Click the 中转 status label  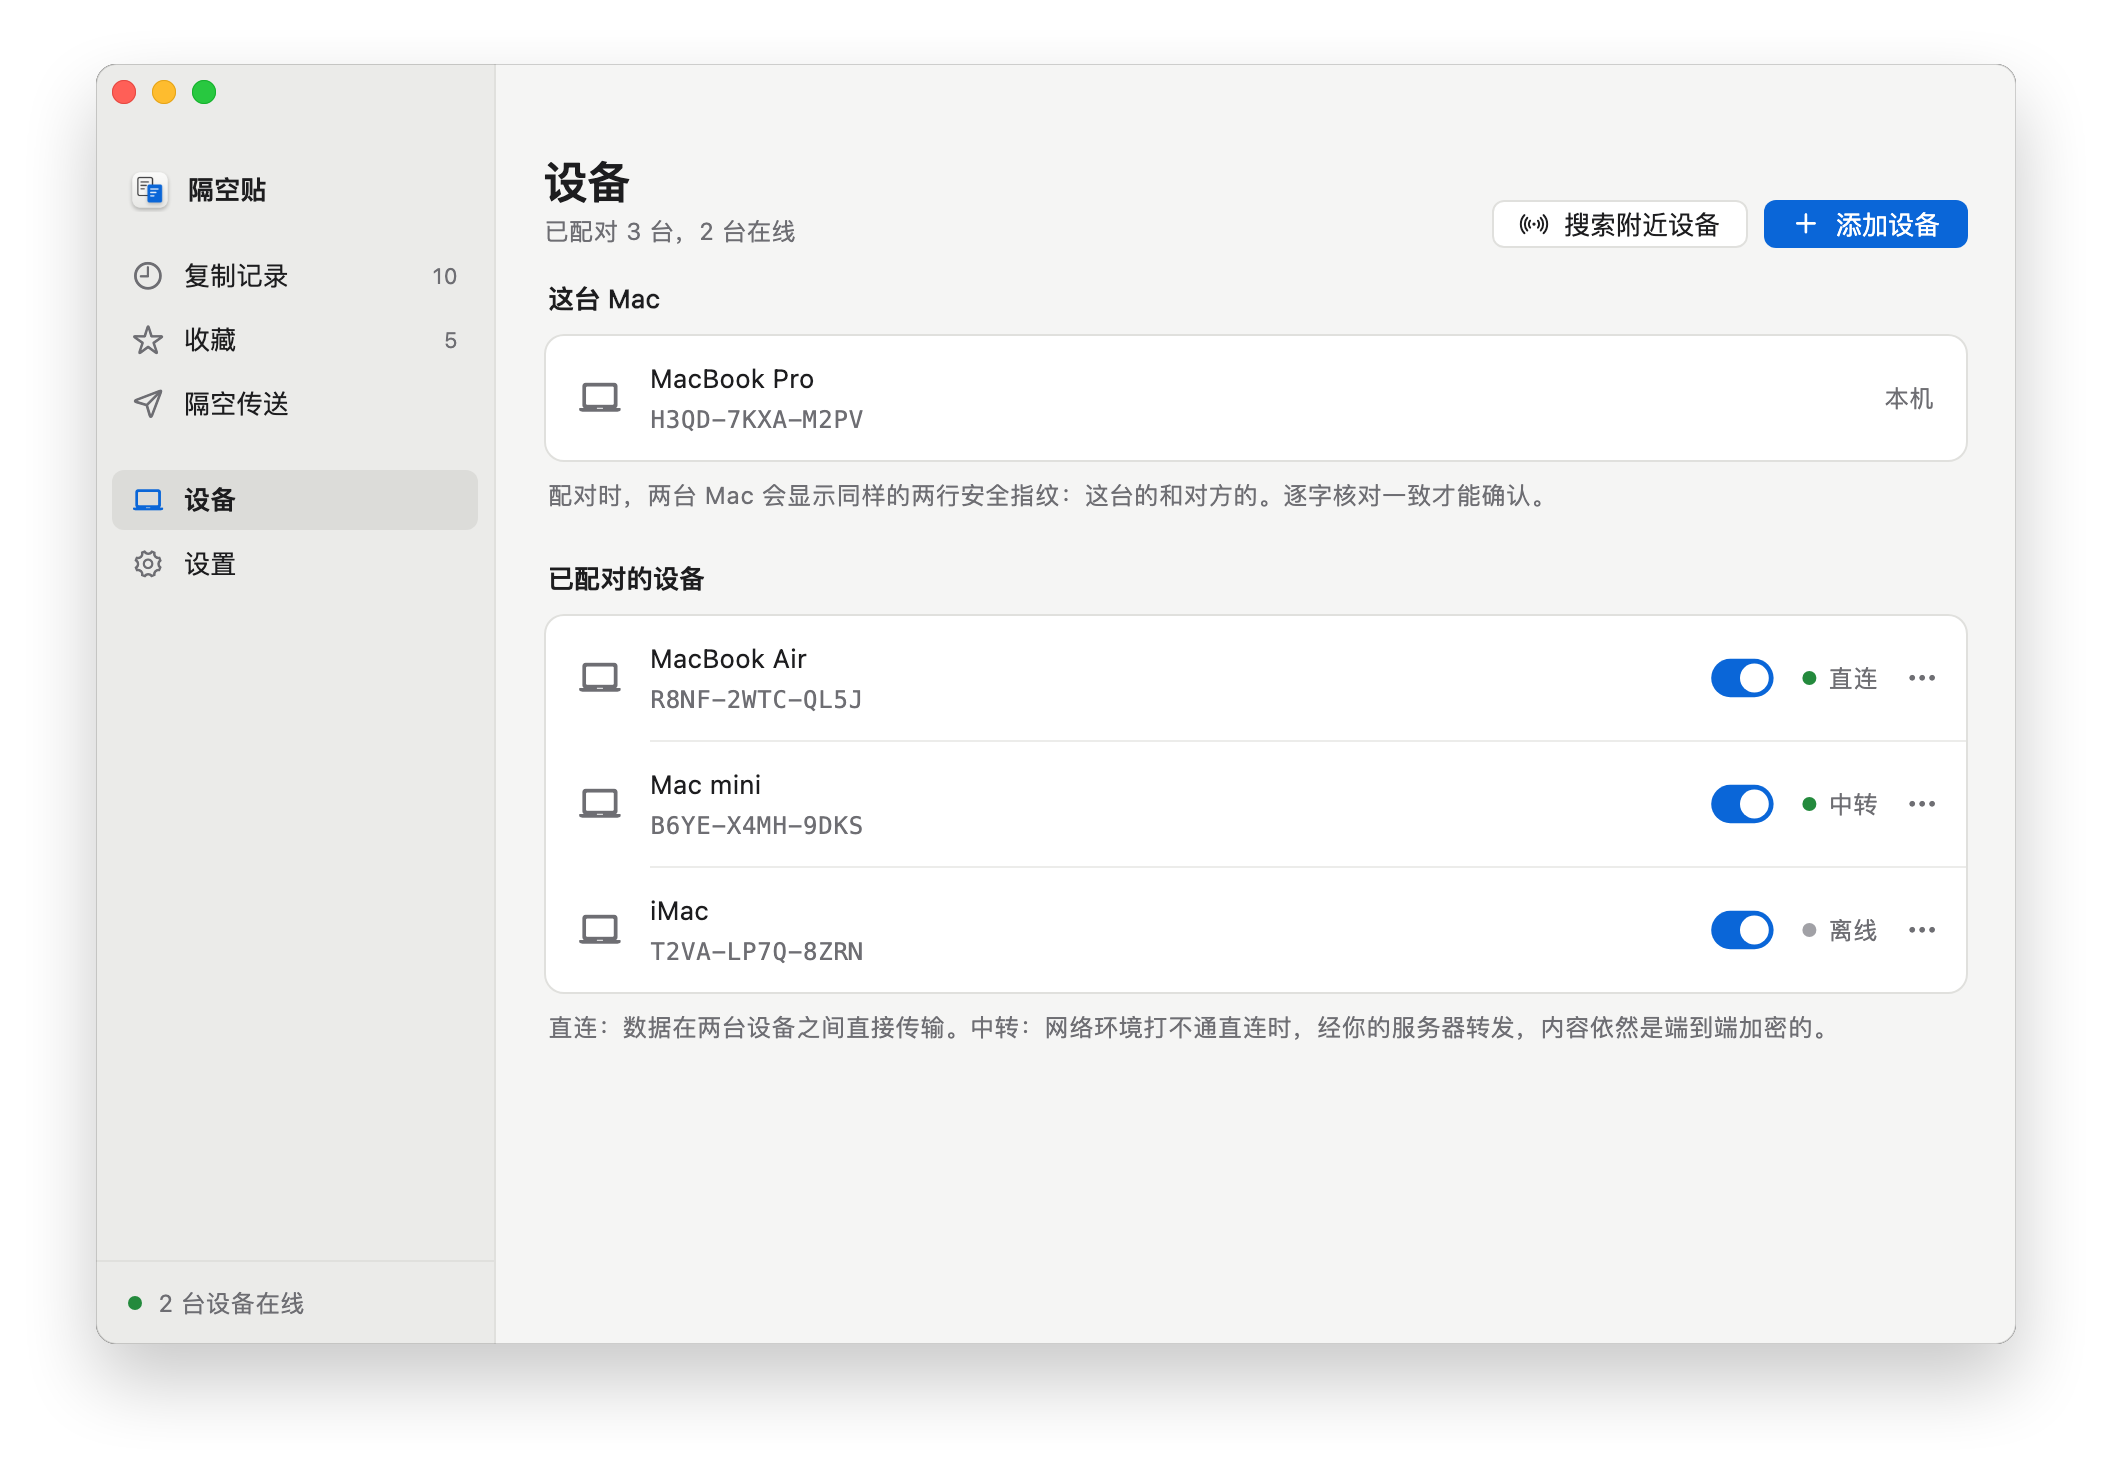tap(1853, 805)
